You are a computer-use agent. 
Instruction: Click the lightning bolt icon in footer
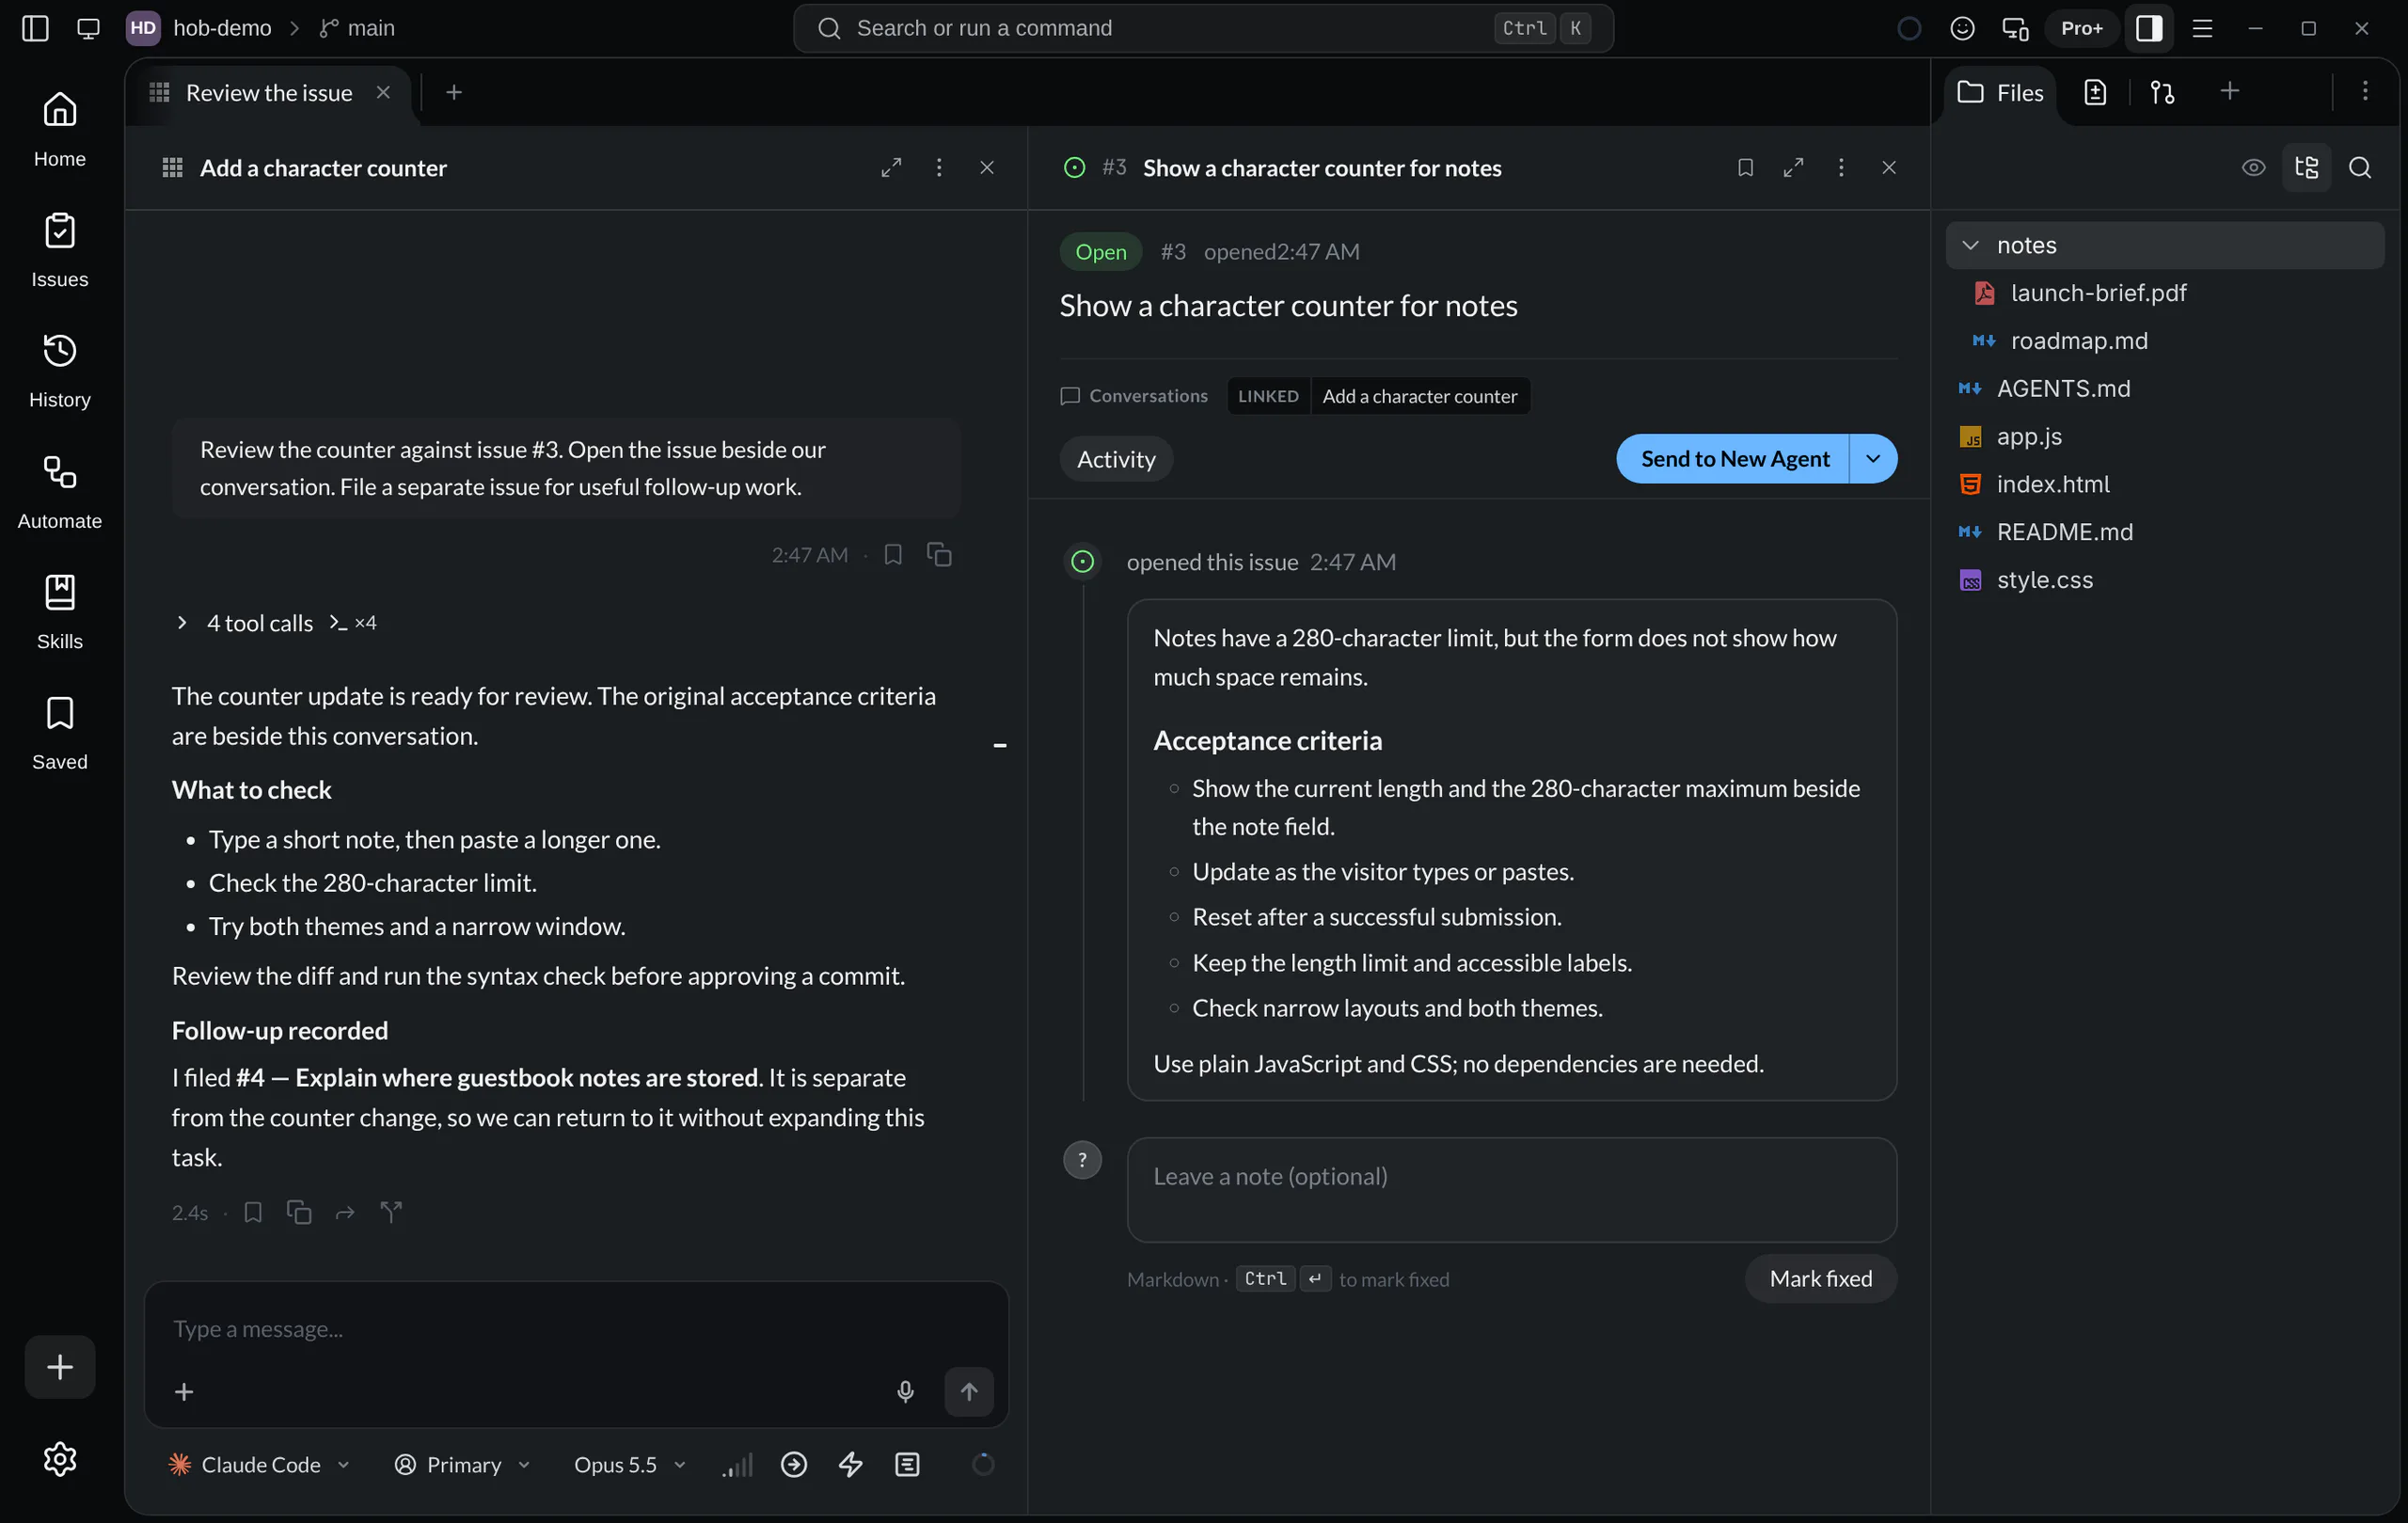pos(850,1464)
